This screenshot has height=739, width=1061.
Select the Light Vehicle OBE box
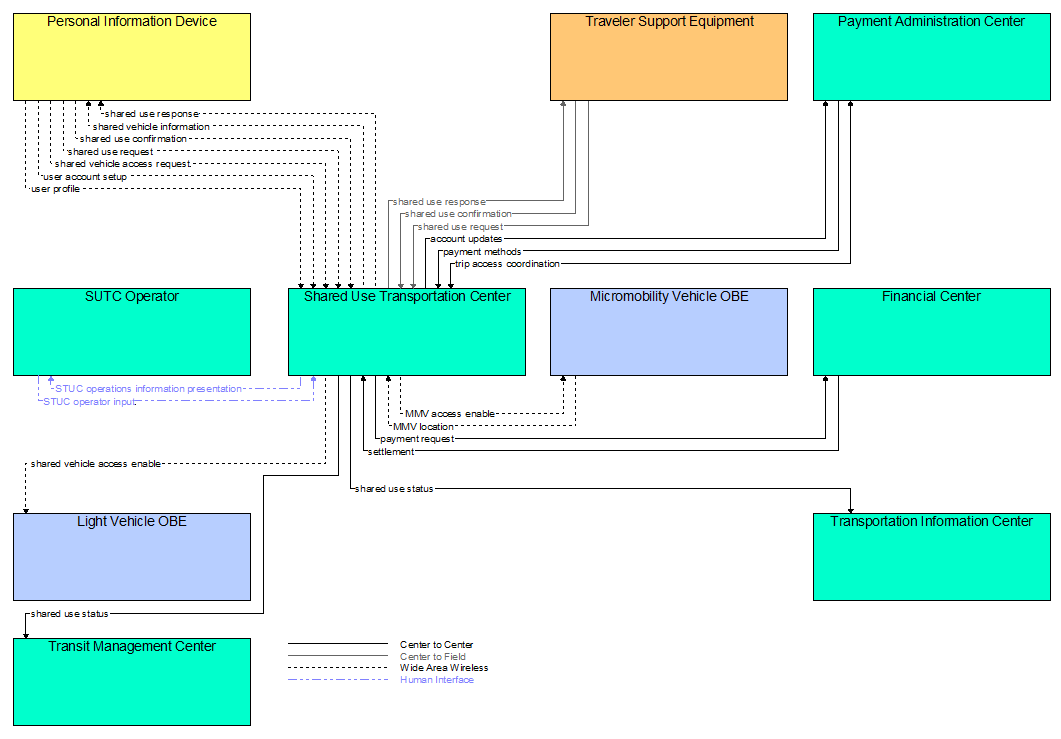pos(131,557)
